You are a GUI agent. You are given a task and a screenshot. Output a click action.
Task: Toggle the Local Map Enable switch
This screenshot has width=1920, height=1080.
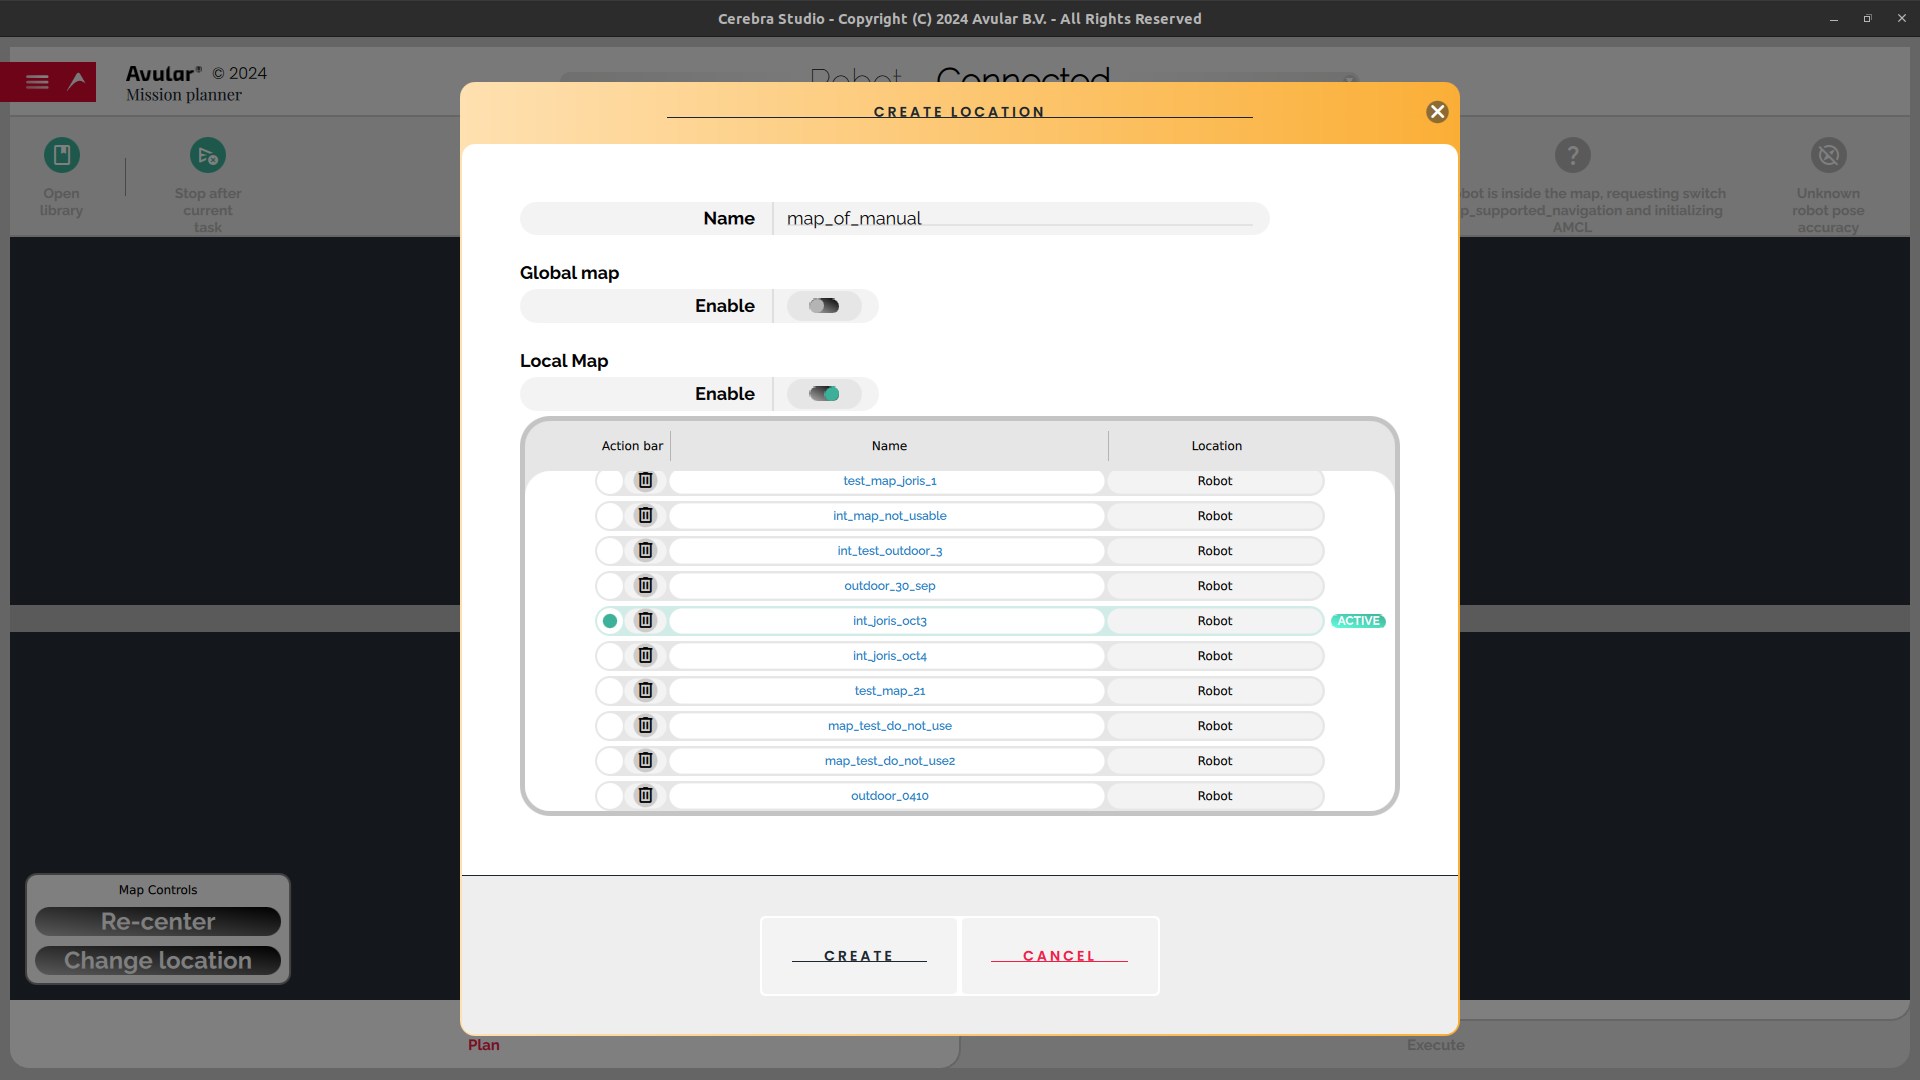click(x=824, y=393)
